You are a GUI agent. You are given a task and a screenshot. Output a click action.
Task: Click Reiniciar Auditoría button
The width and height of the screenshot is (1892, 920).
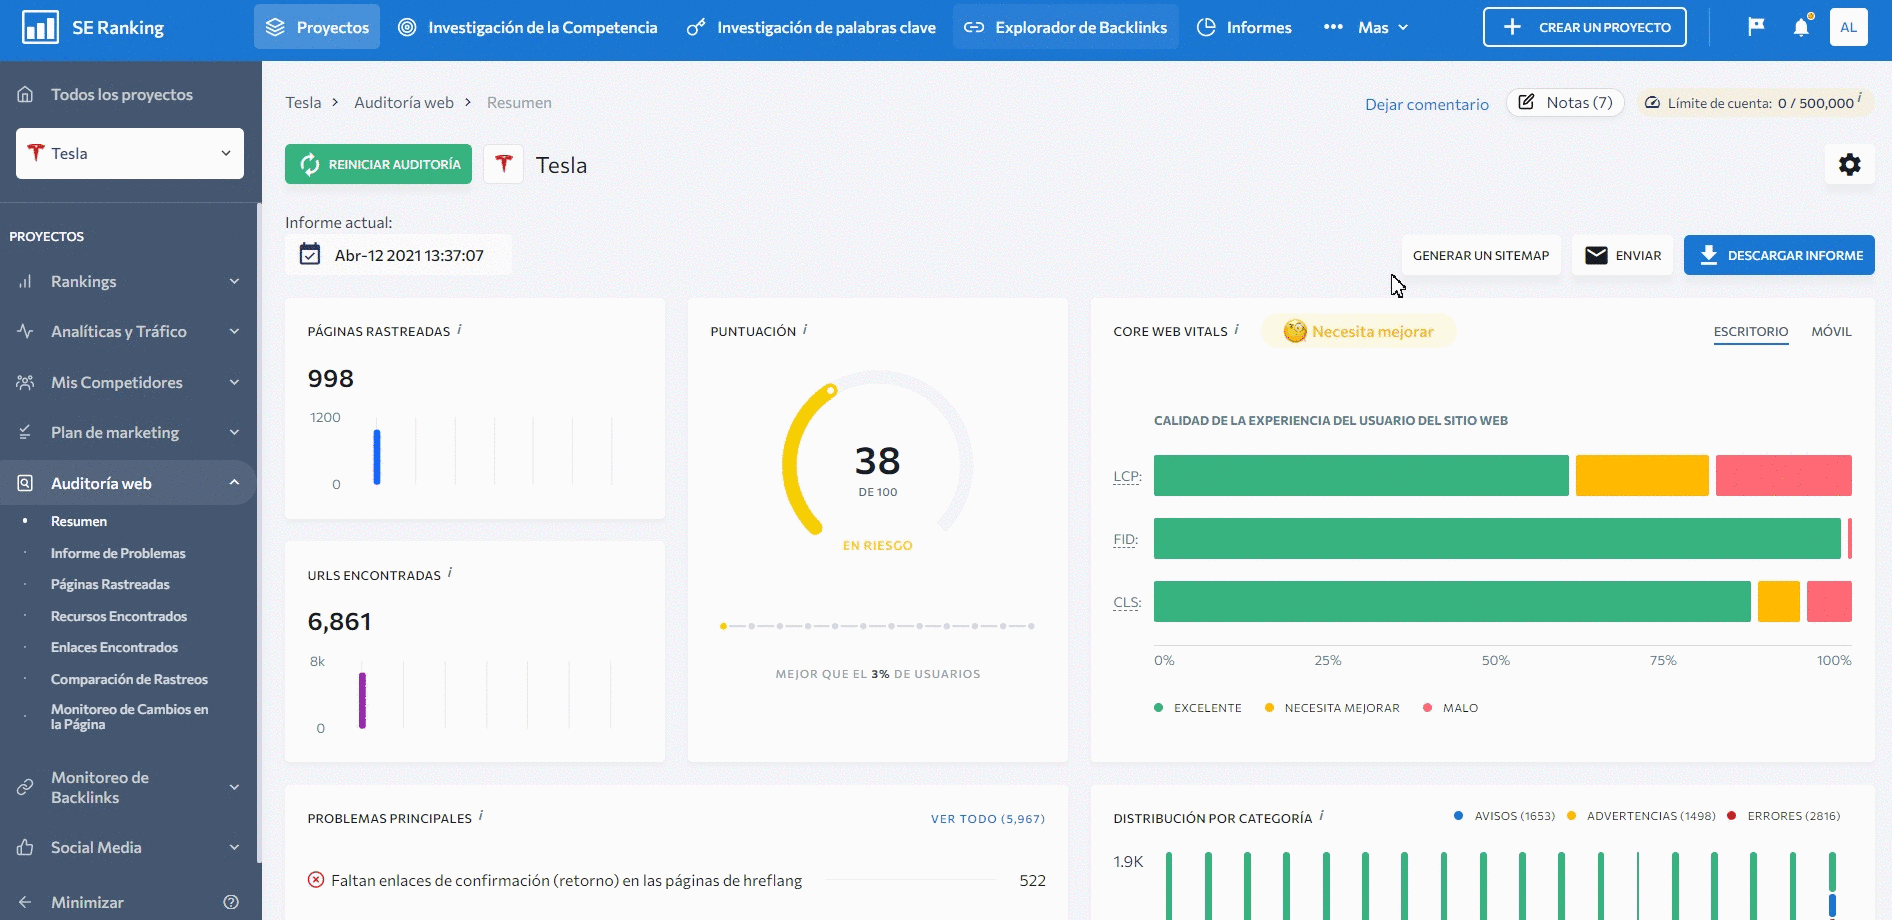pyautogui.click(x=378, y=164)
